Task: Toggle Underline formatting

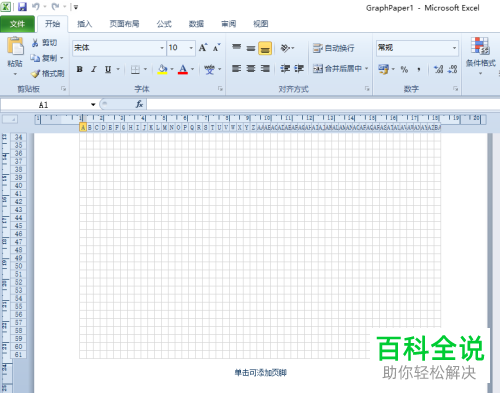Action: point(108,69)
